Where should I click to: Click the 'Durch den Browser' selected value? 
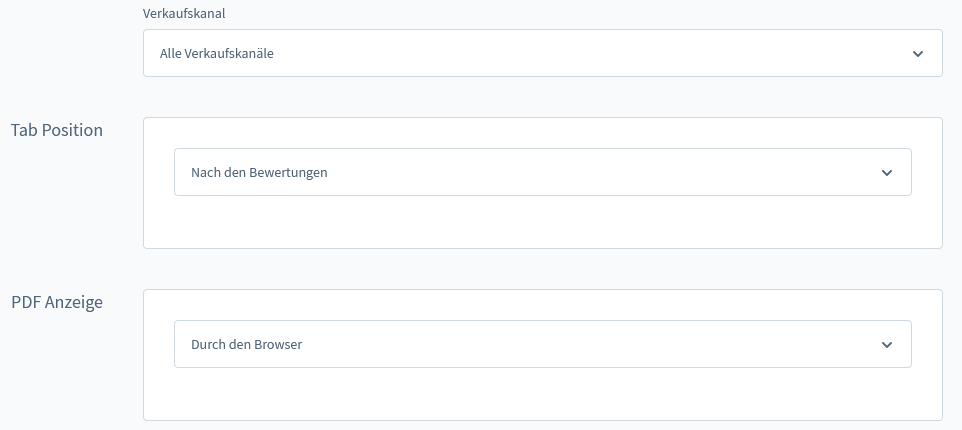pos(247,344)
